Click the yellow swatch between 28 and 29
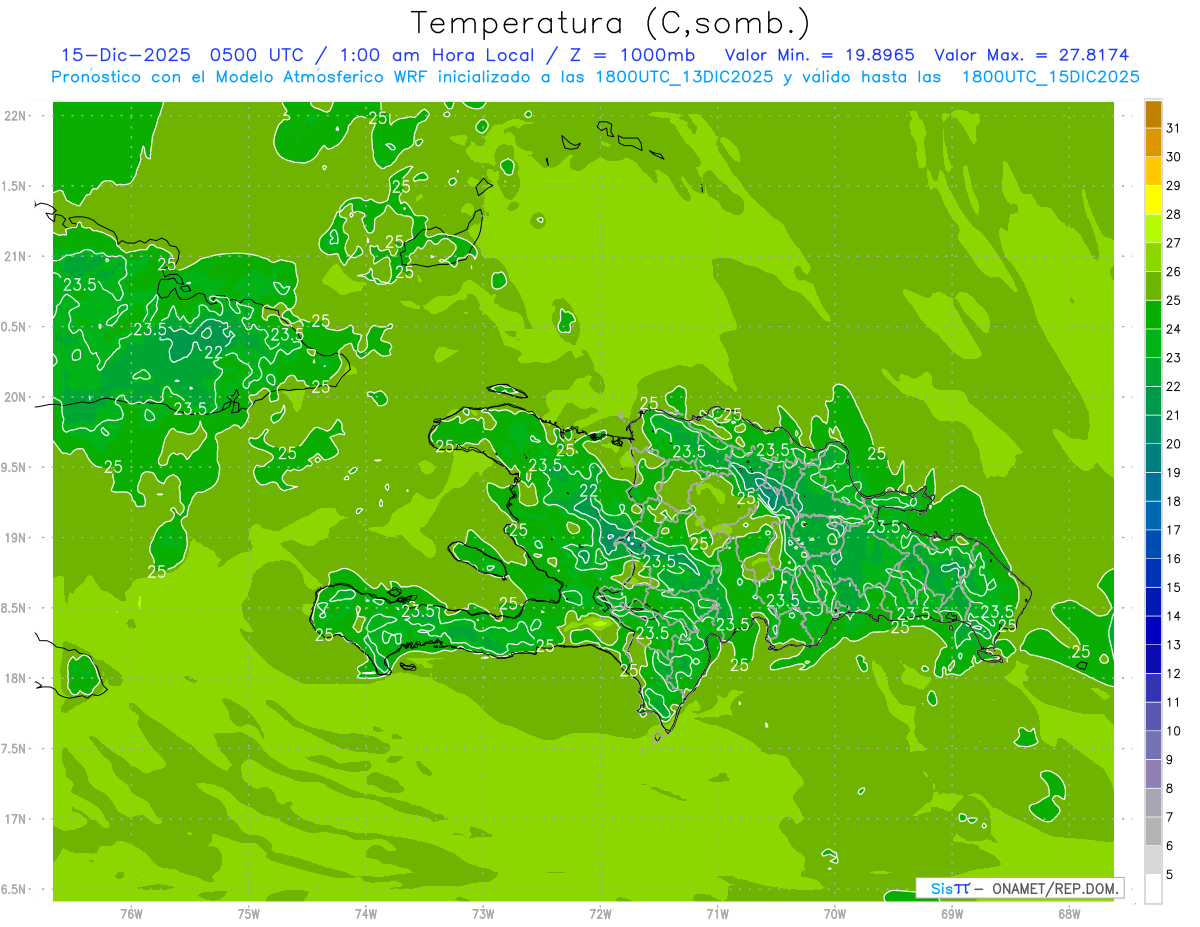Image resolution: width=1200 pixels, height=927 pixels. [x=1153, y=200]
